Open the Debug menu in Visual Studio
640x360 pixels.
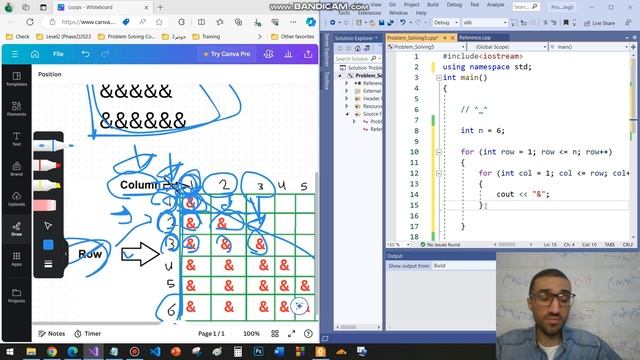[x=454, y=4]
